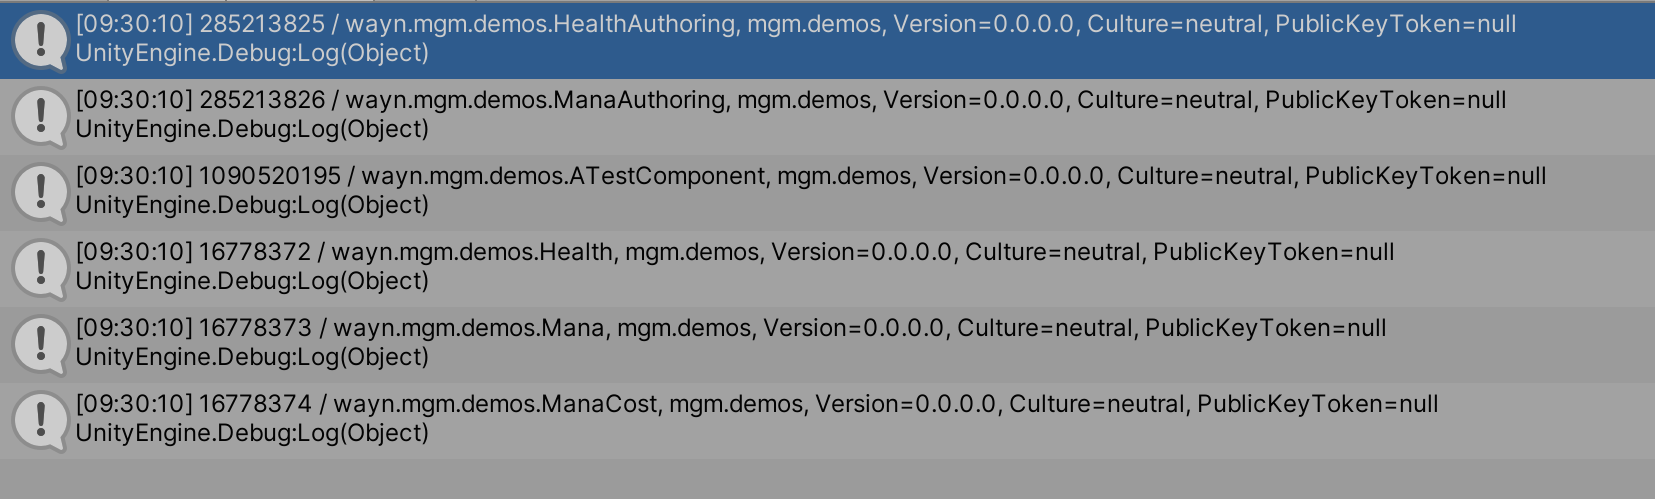
Task: Click the empty console area below the logs
Action: pos(827,479)
